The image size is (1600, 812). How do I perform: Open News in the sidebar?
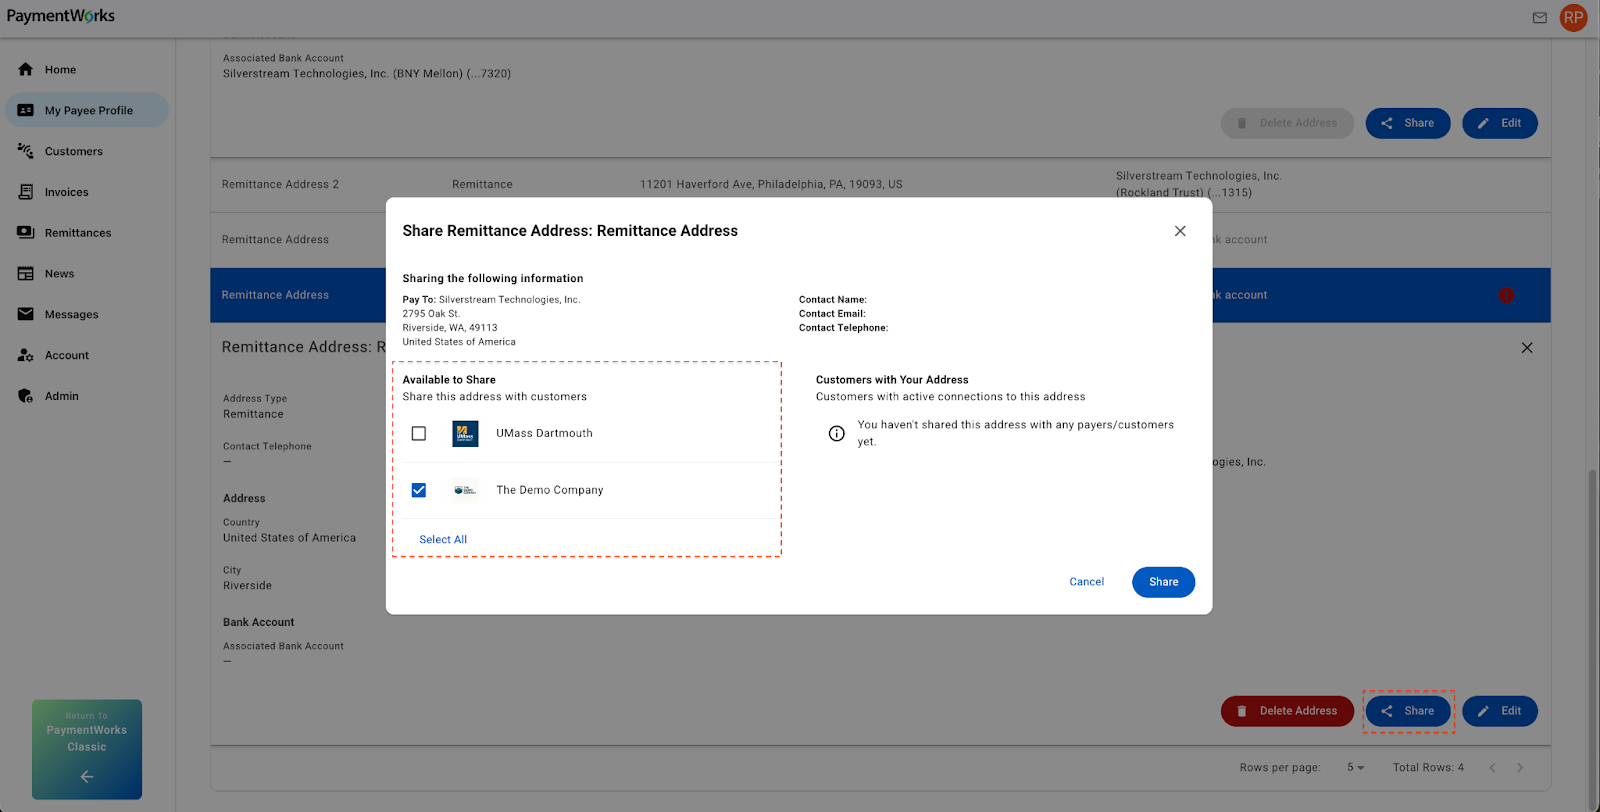[86, 274]
